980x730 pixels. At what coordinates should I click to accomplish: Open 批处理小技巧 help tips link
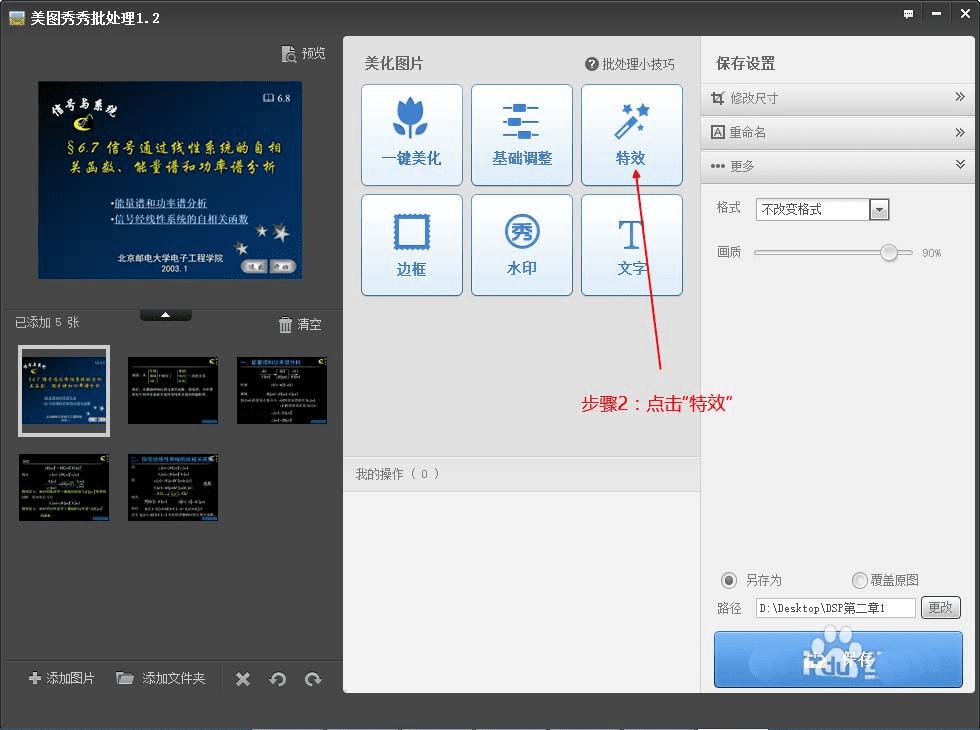[x=630, y=64]
